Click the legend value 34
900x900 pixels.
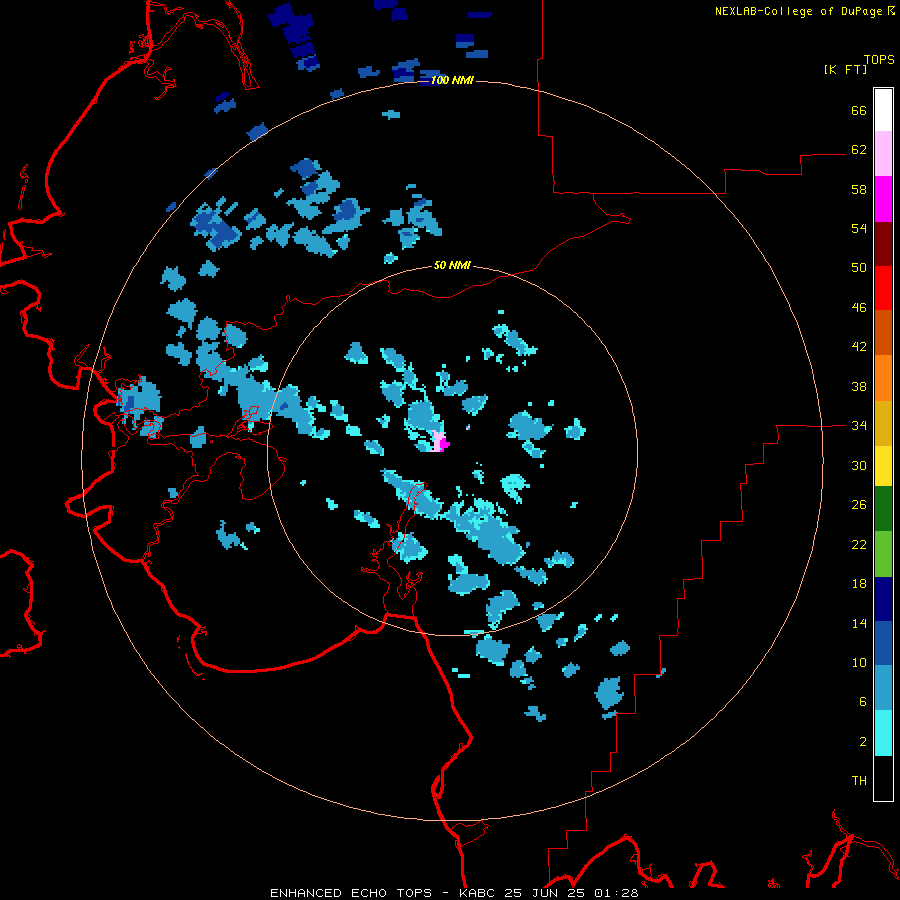pos(859,426)
